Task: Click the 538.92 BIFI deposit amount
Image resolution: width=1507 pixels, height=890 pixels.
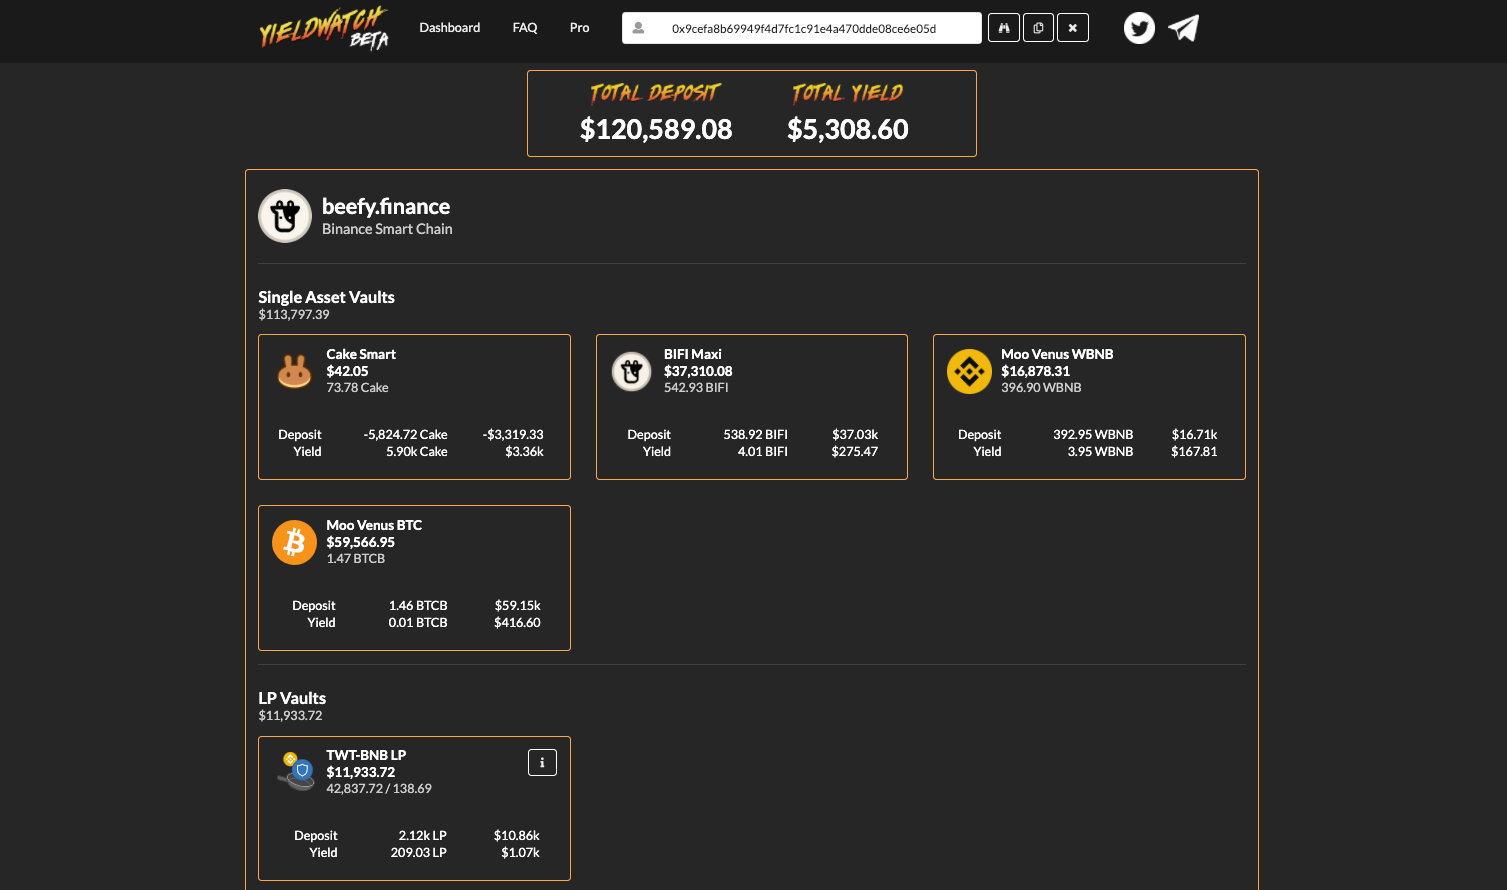Action: (x=756, y=435)
